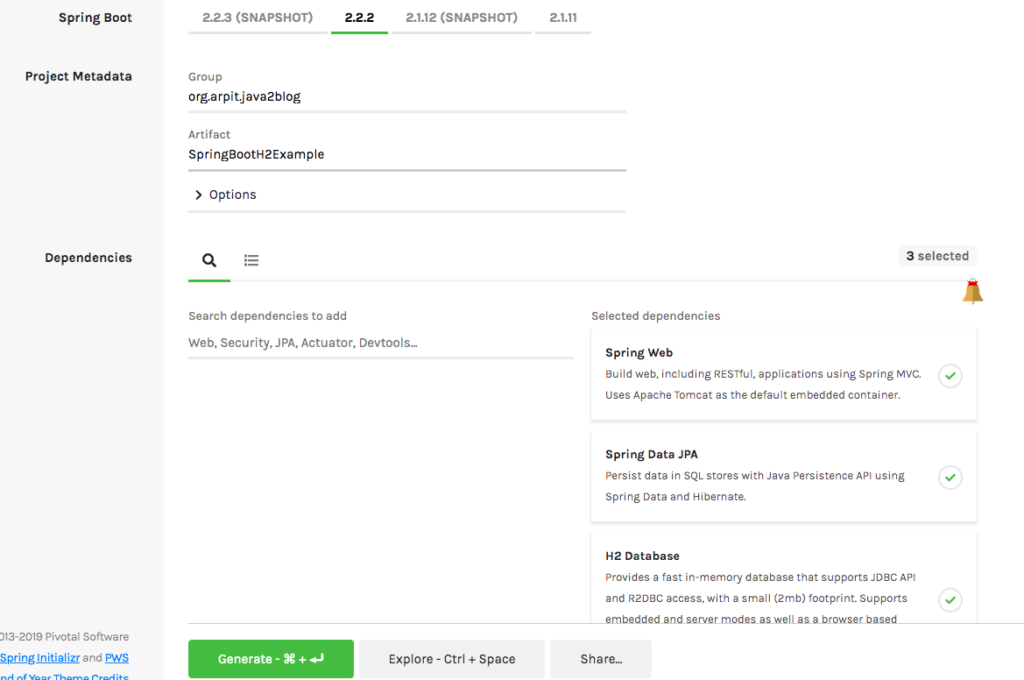Click the Christmas bell icon
The width and height of the screenshot is (1024, 680).
click(x=972, y=291)
